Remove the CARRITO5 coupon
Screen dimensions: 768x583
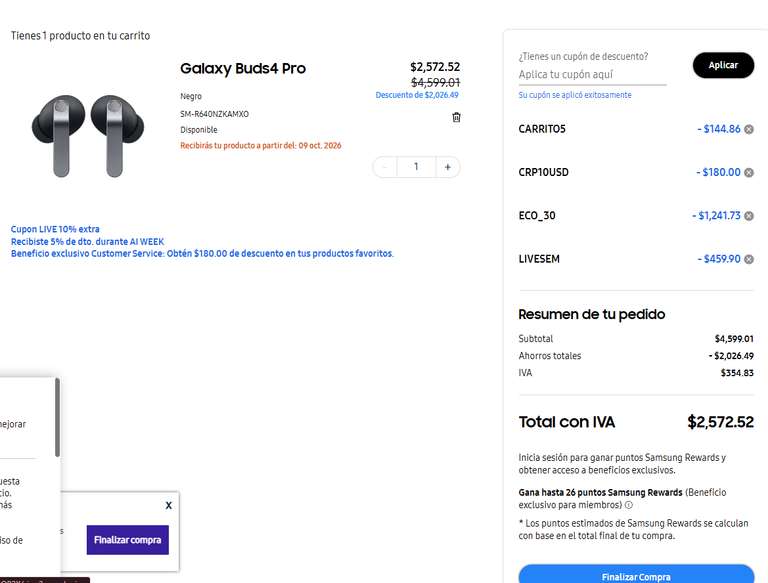pyautogui.click(x=749, y=129)
